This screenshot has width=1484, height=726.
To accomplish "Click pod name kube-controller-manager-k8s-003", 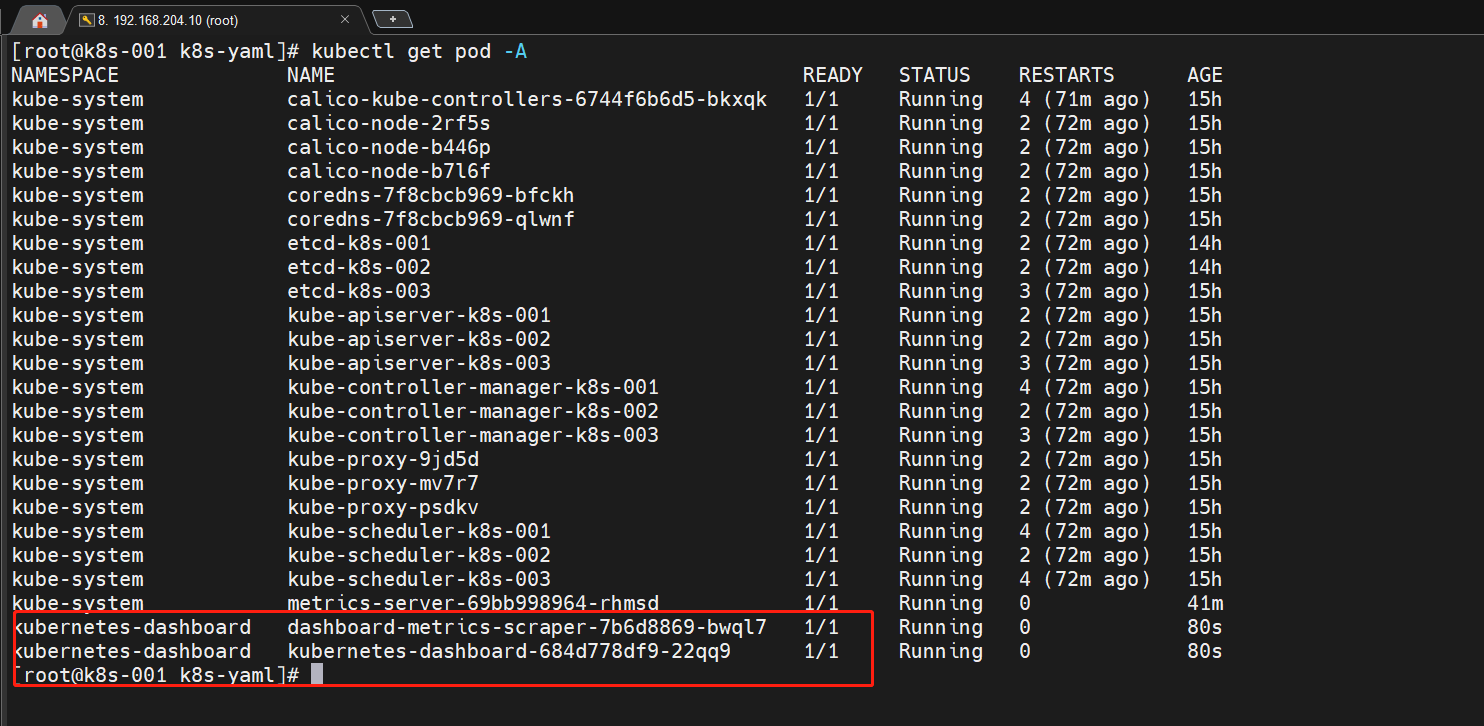I will click(x=473, y=435).
